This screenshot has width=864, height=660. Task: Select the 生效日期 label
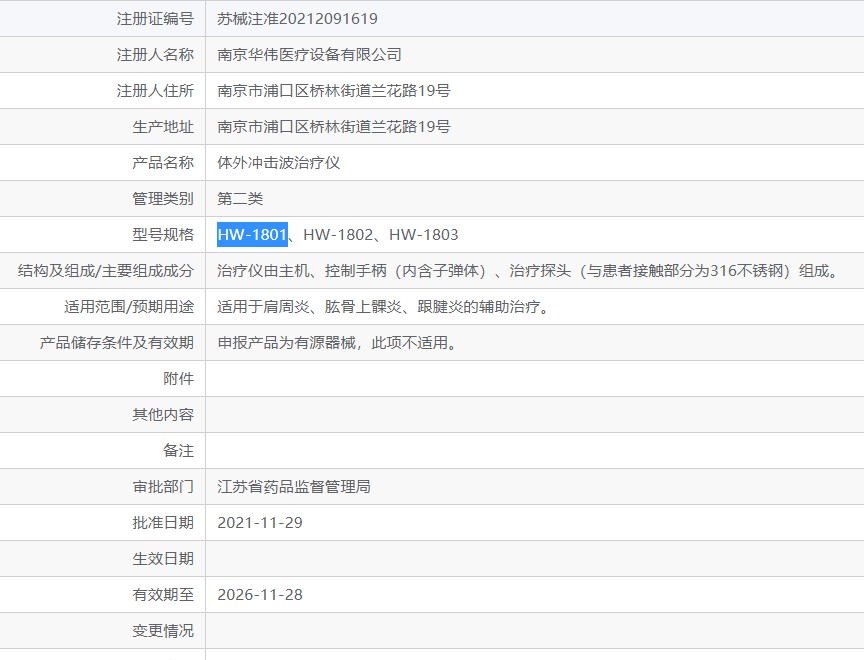[x=163, y=559]
